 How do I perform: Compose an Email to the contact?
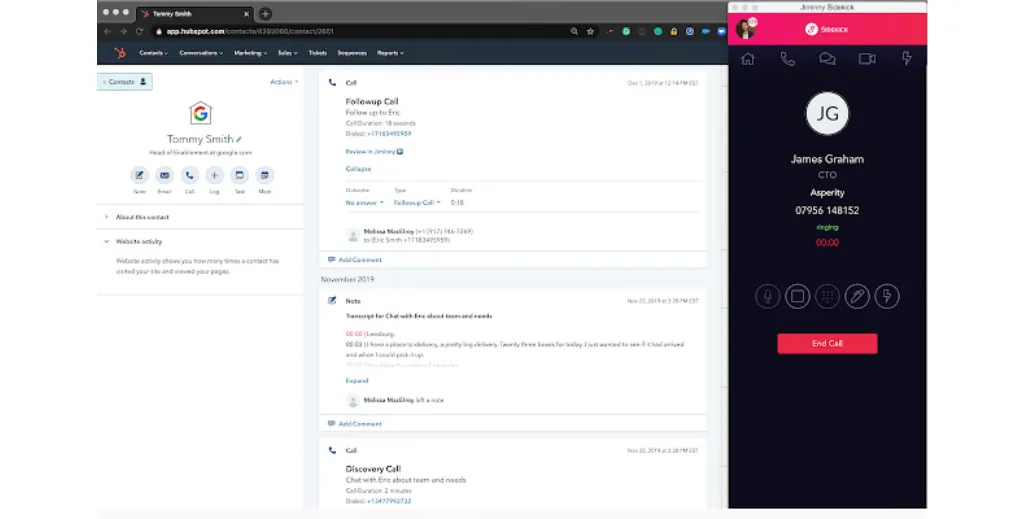[x=164, y=175]
